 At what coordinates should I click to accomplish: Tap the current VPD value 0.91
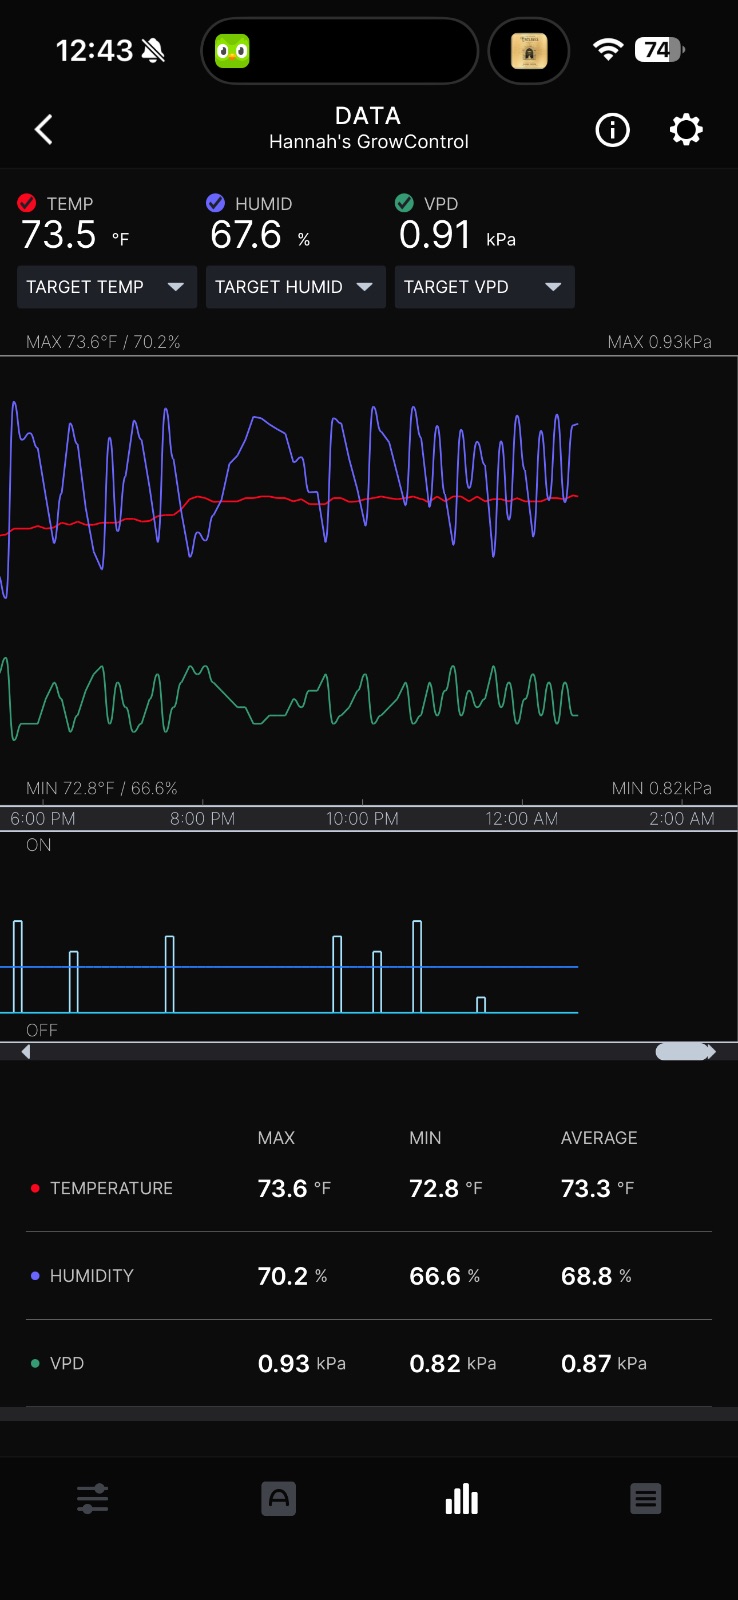point(435,235)
